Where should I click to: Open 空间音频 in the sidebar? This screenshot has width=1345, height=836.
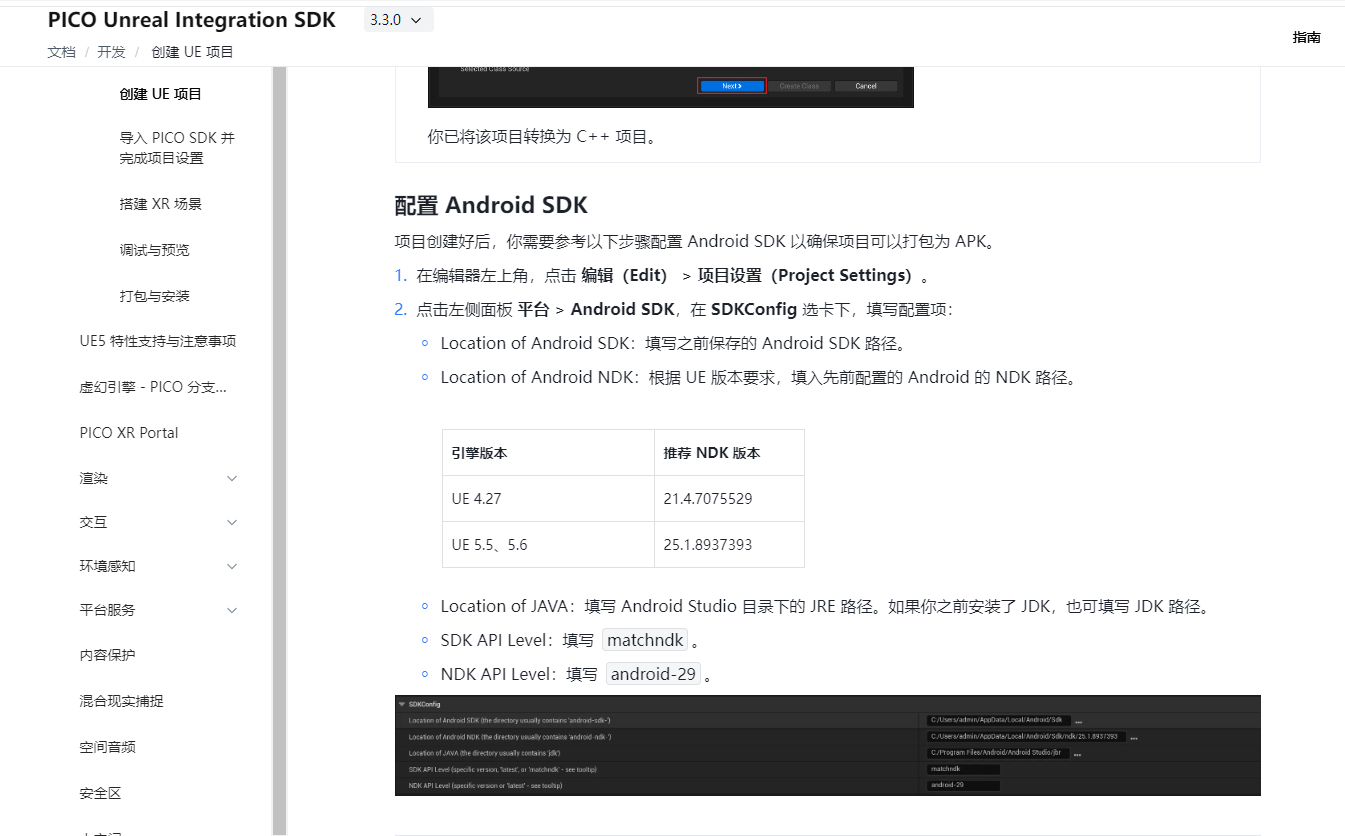[107, 748]
